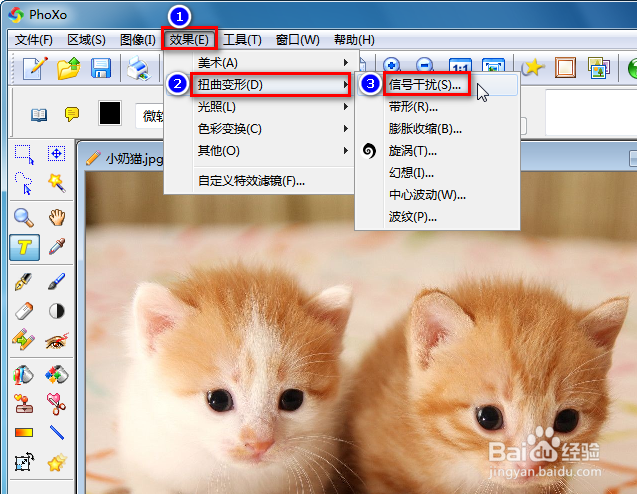Image resolution: width=637 pixels, height=494 pixels.
Task: Select the hand pan tool
Action: click(57, 217)
